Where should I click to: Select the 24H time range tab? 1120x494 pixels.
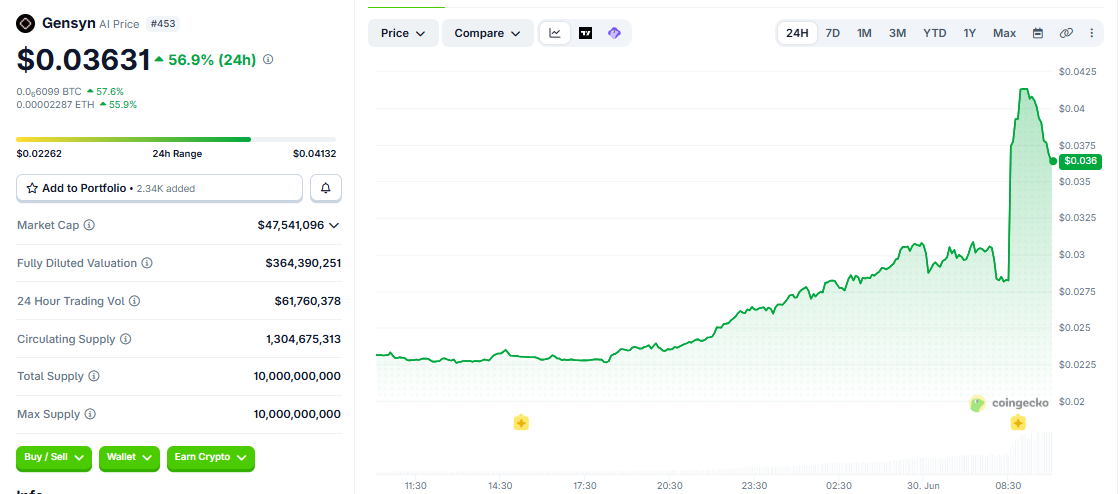tap(797, 33)
